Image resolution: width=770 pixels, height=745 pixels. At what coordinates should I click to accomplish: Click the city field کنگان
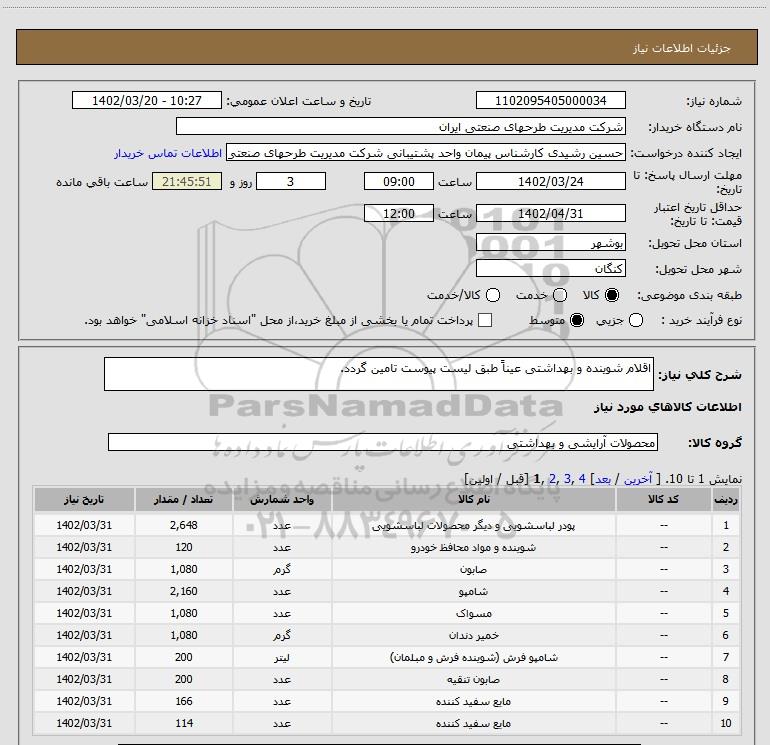(x=550, y=268)
